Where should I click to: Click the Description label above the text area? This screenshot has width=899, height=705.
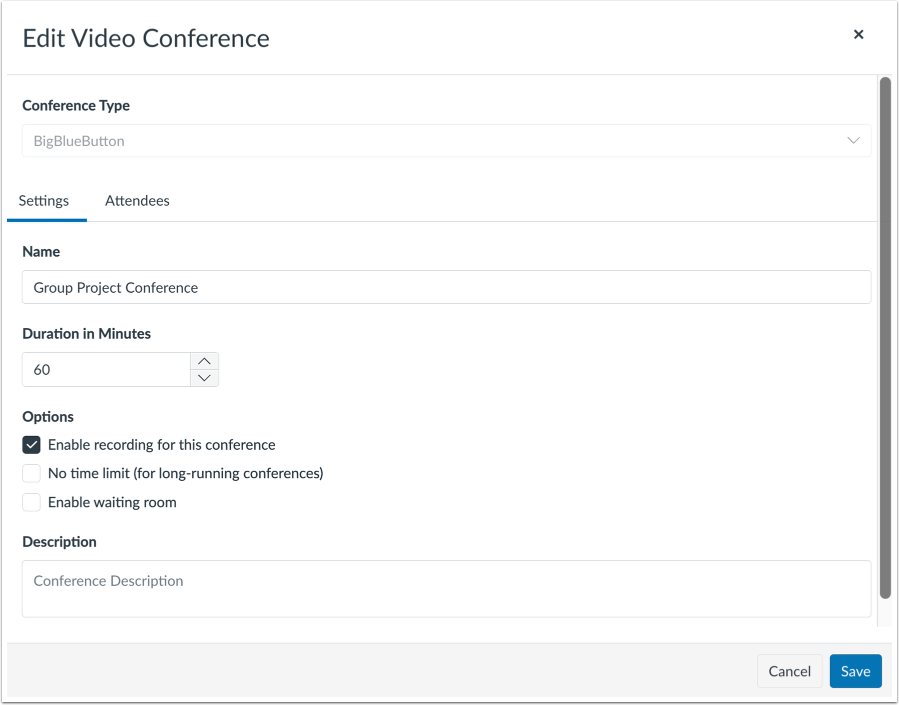[59, 541]
